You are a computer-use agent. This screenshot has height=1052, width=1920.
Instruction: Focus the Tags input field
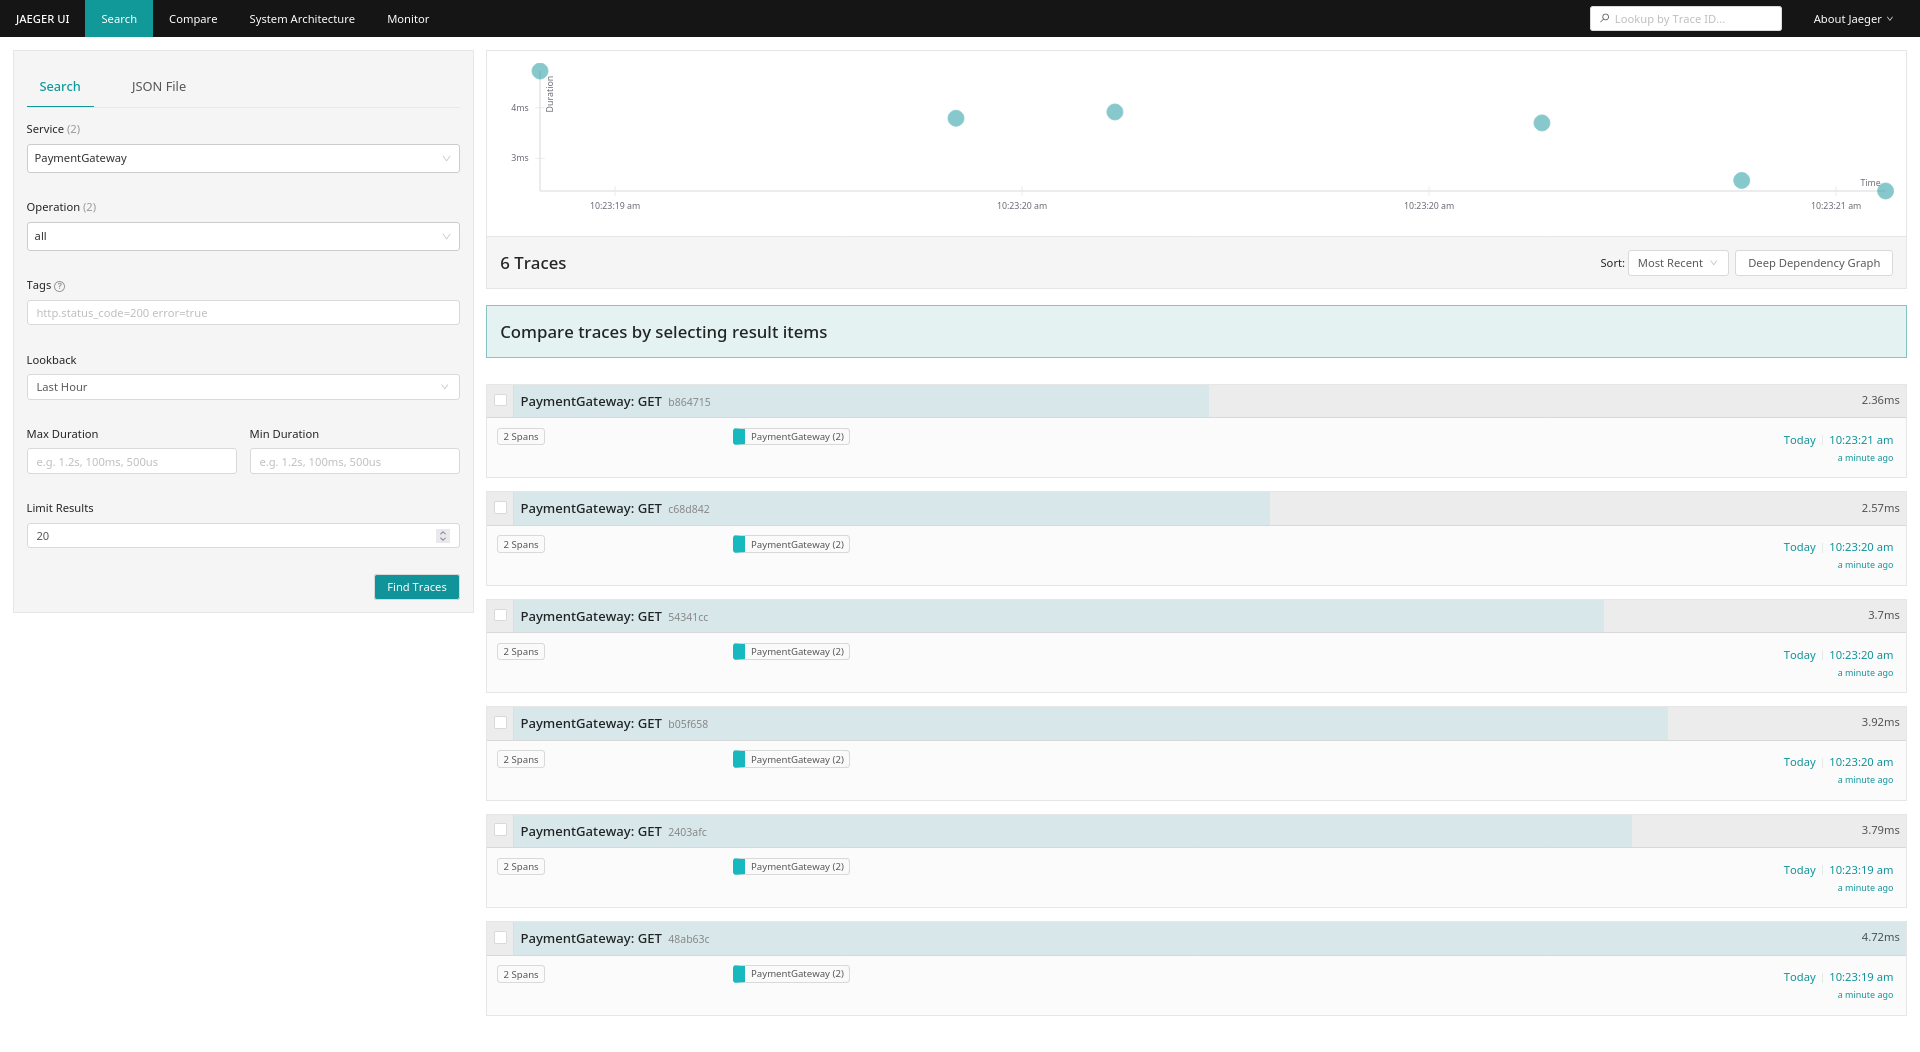click(x=243, y=313)
